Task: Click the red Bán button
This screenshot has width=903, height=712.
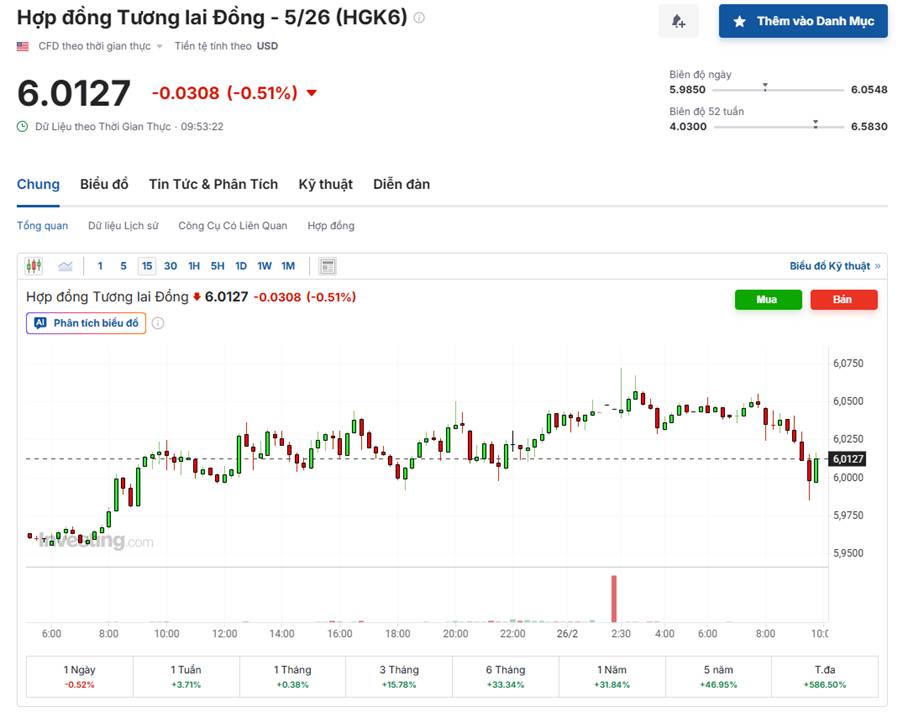Action: coord(844,300)
